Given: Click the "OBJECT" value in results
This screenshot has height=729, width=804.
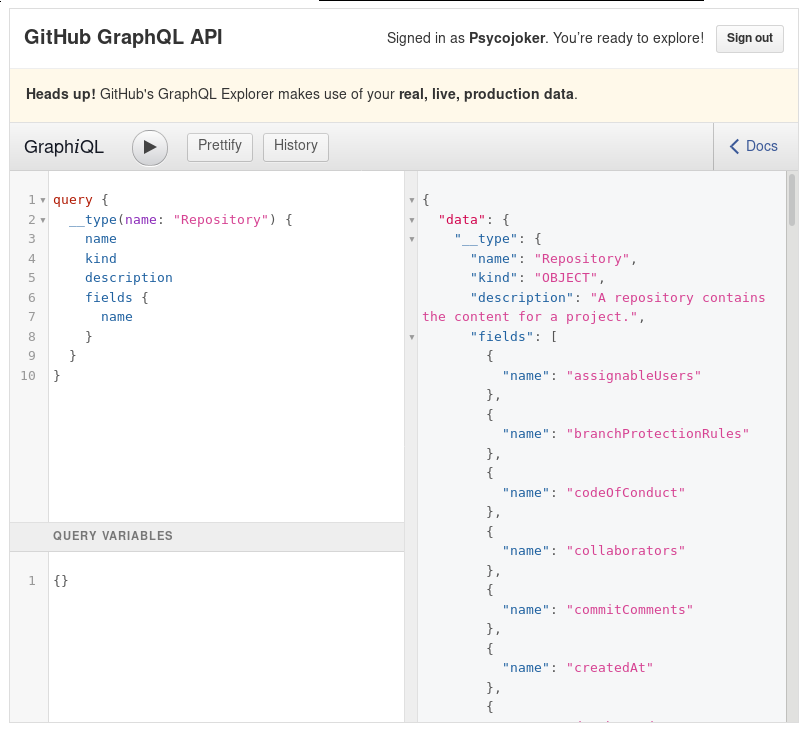Looking at the screenshot, I should 566,278.
